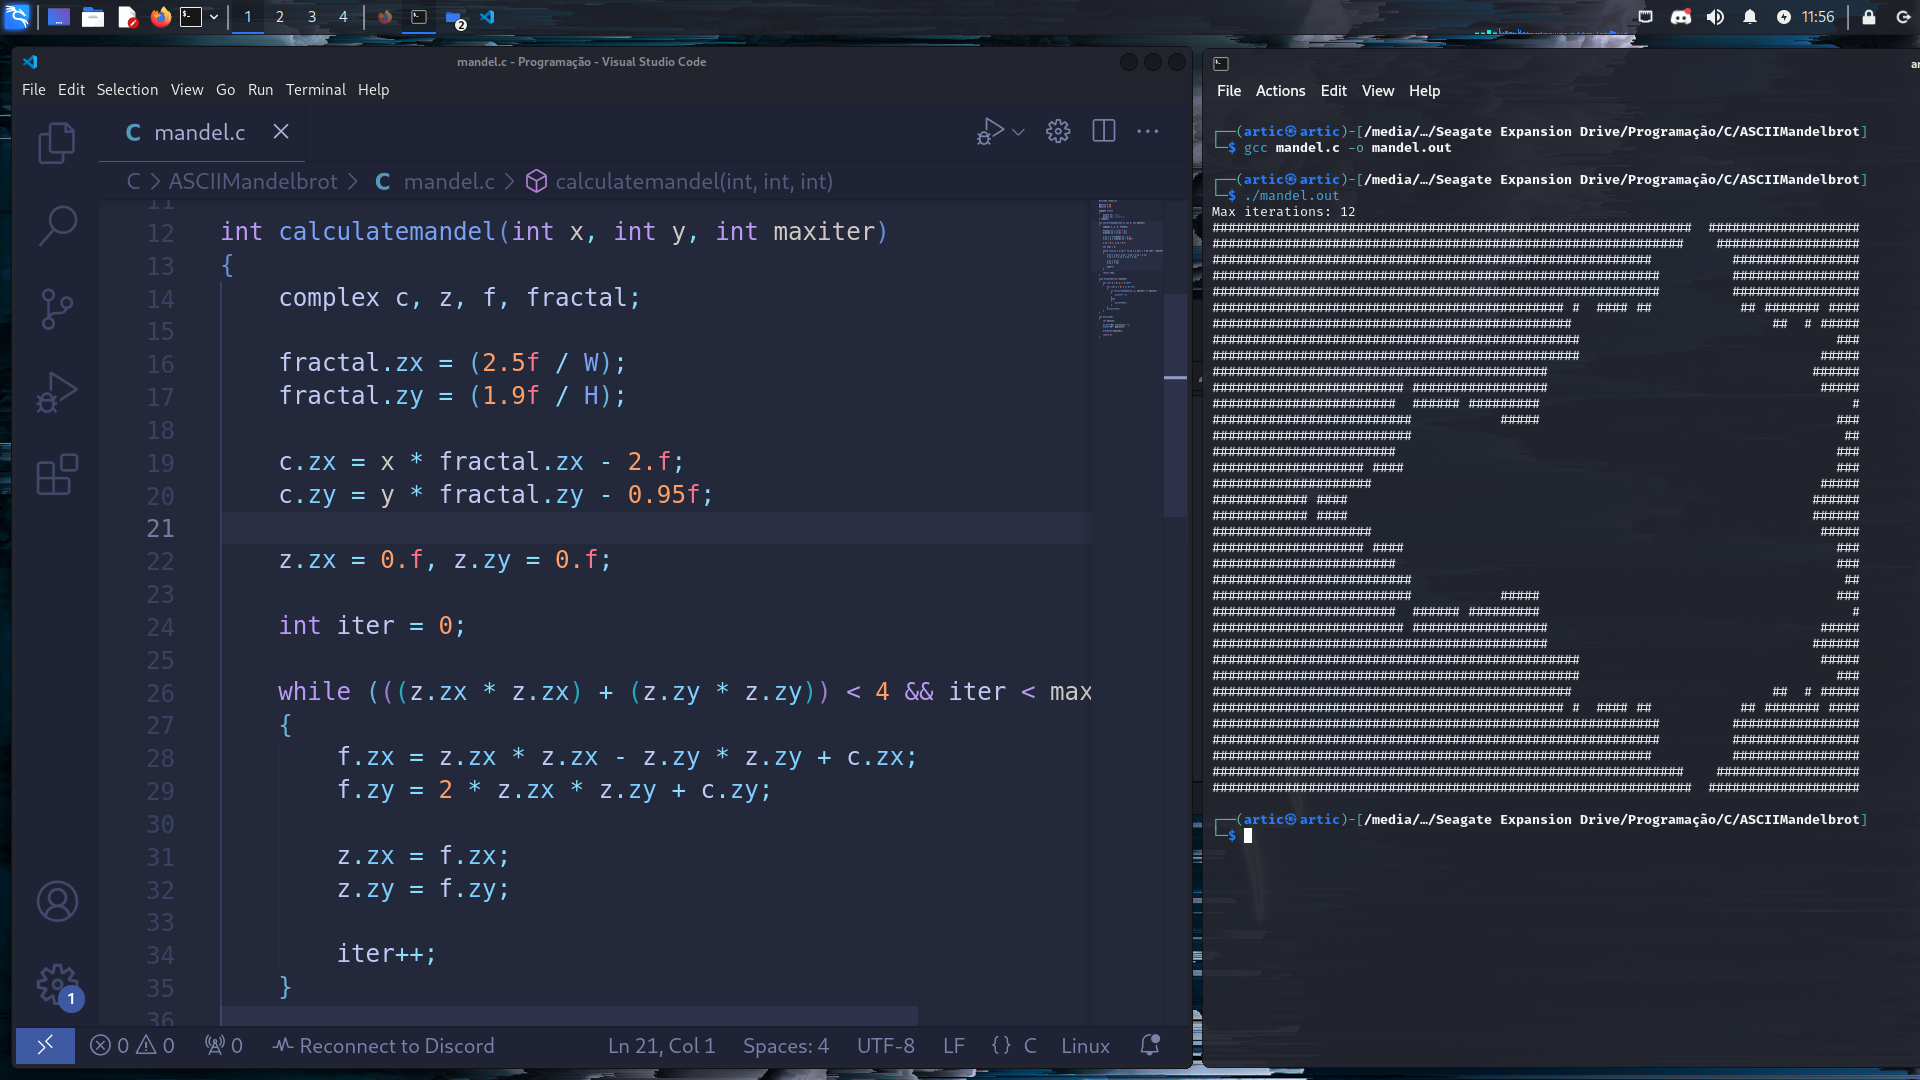
Task: Open the Search view in activity bar
Action: 57,226
